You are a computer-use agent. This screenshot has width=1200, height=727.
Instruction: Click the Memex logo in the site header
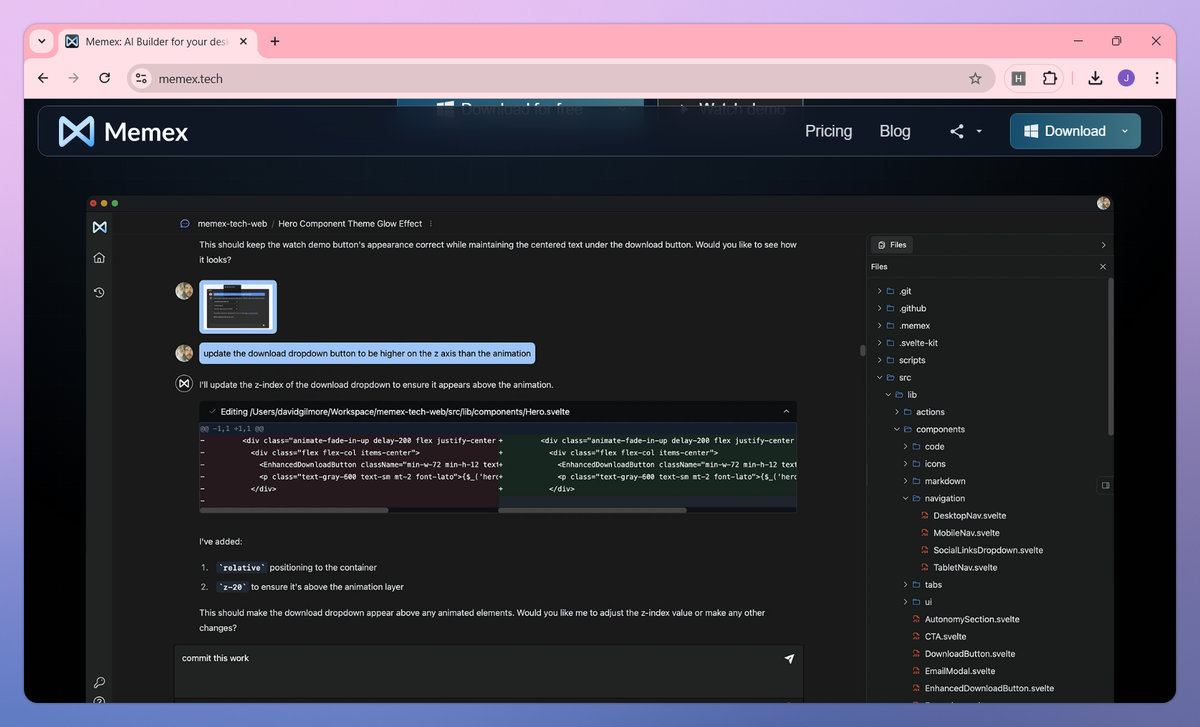tap(123, 131)
